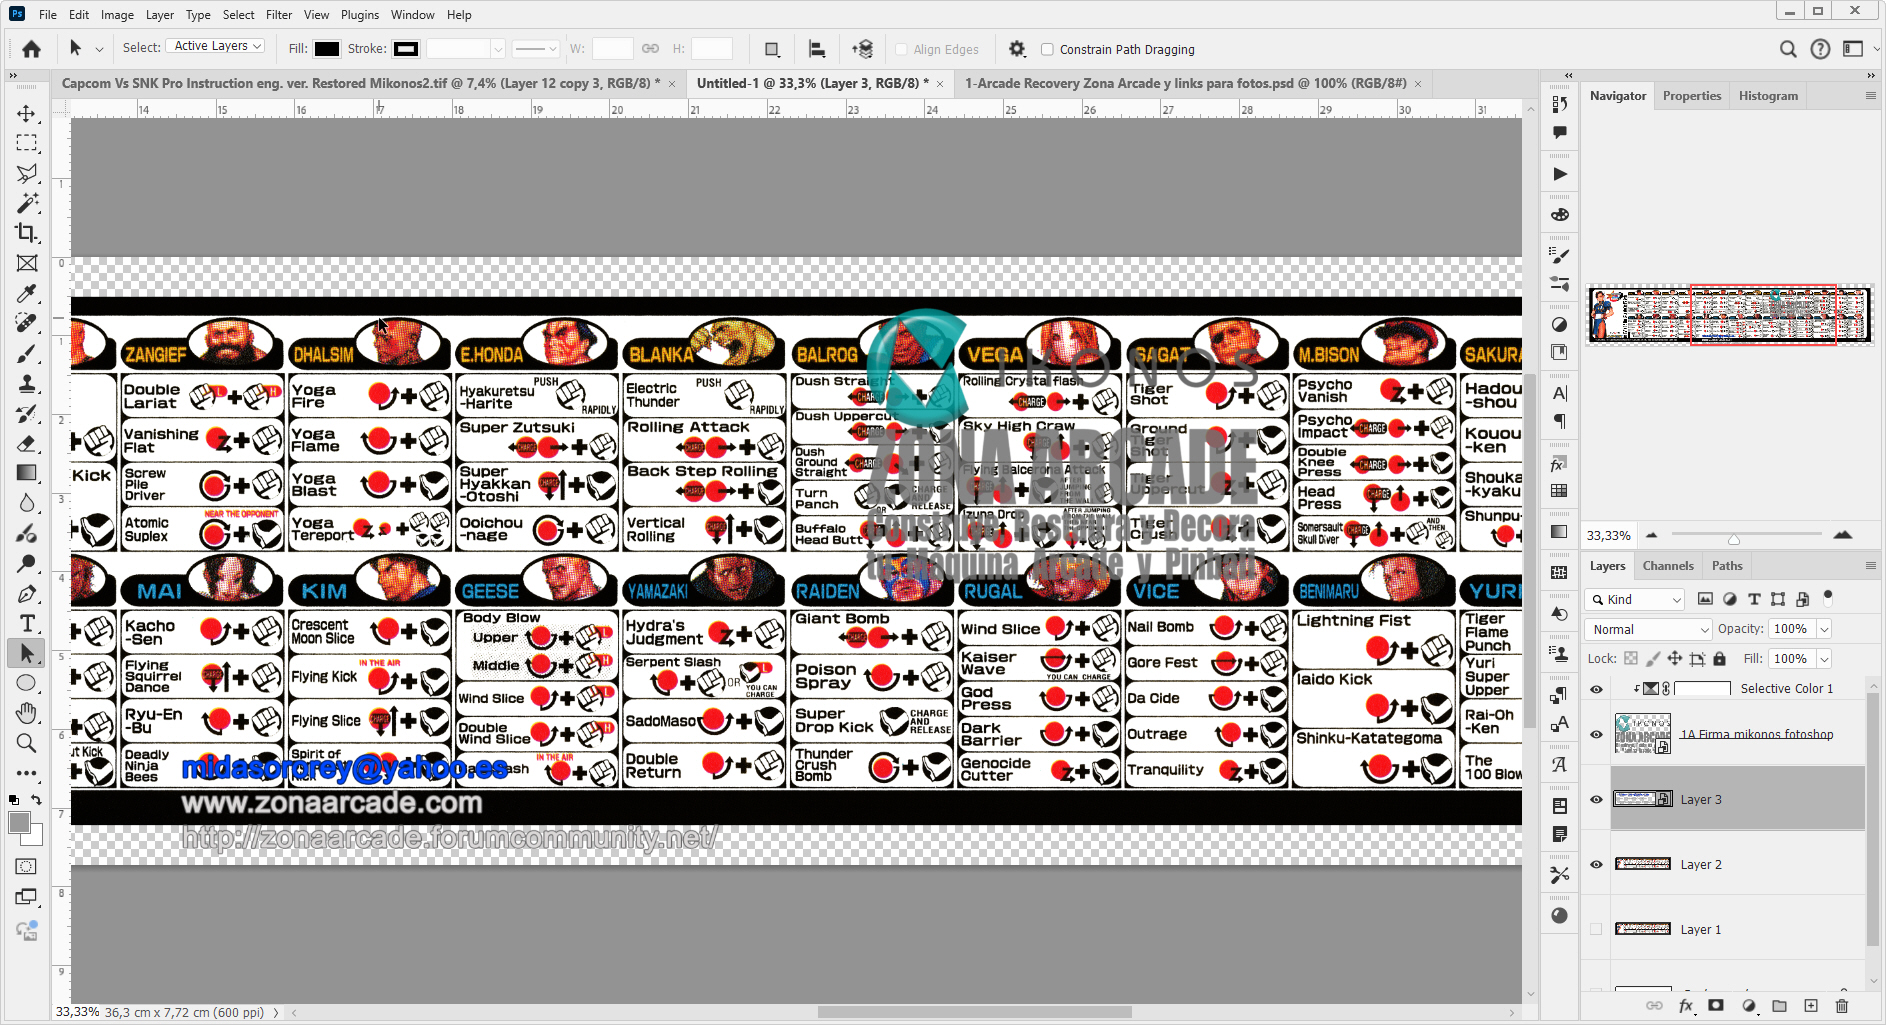
Task: Open the Filter menu
Action: pyautogui.click(x=278, y=14)
